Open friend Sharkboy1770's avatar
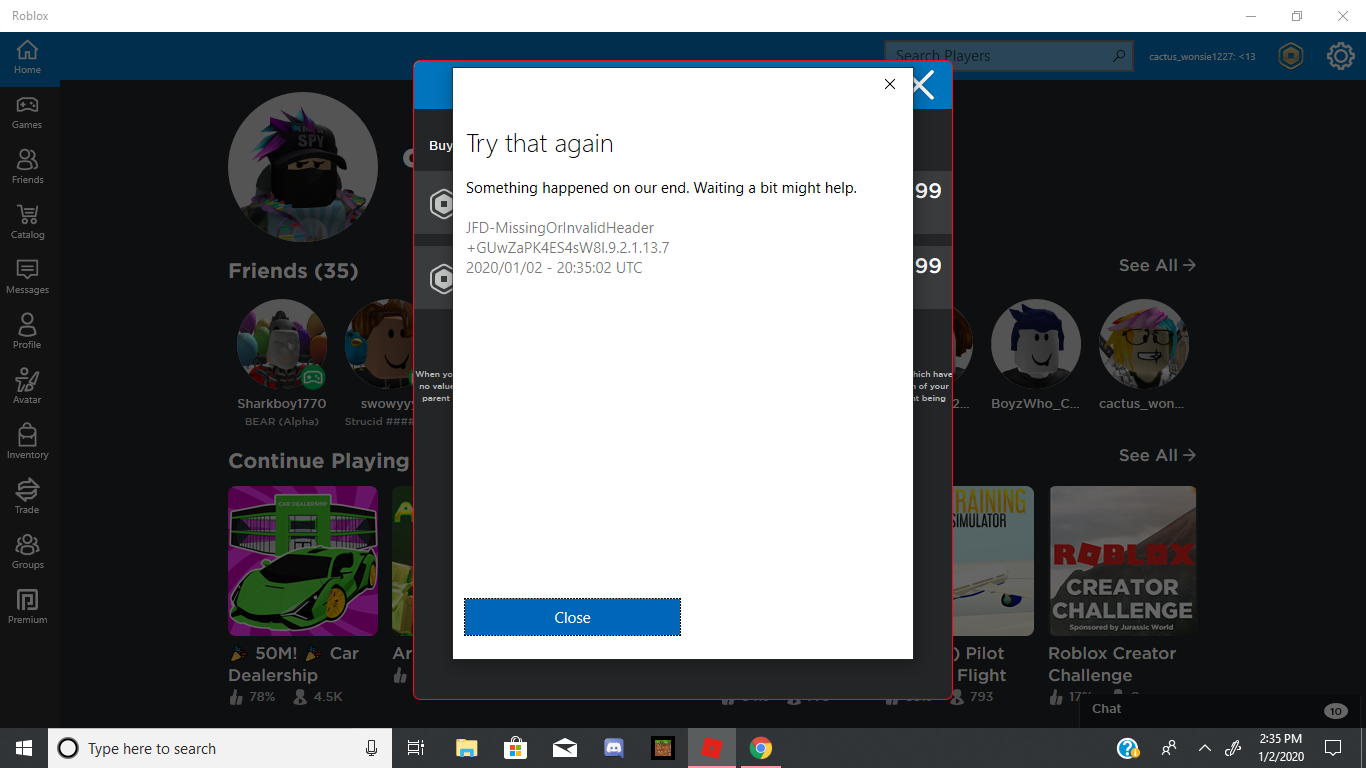Image resolution: width=1366 pixels, height=768 pixels. [282, 344]
